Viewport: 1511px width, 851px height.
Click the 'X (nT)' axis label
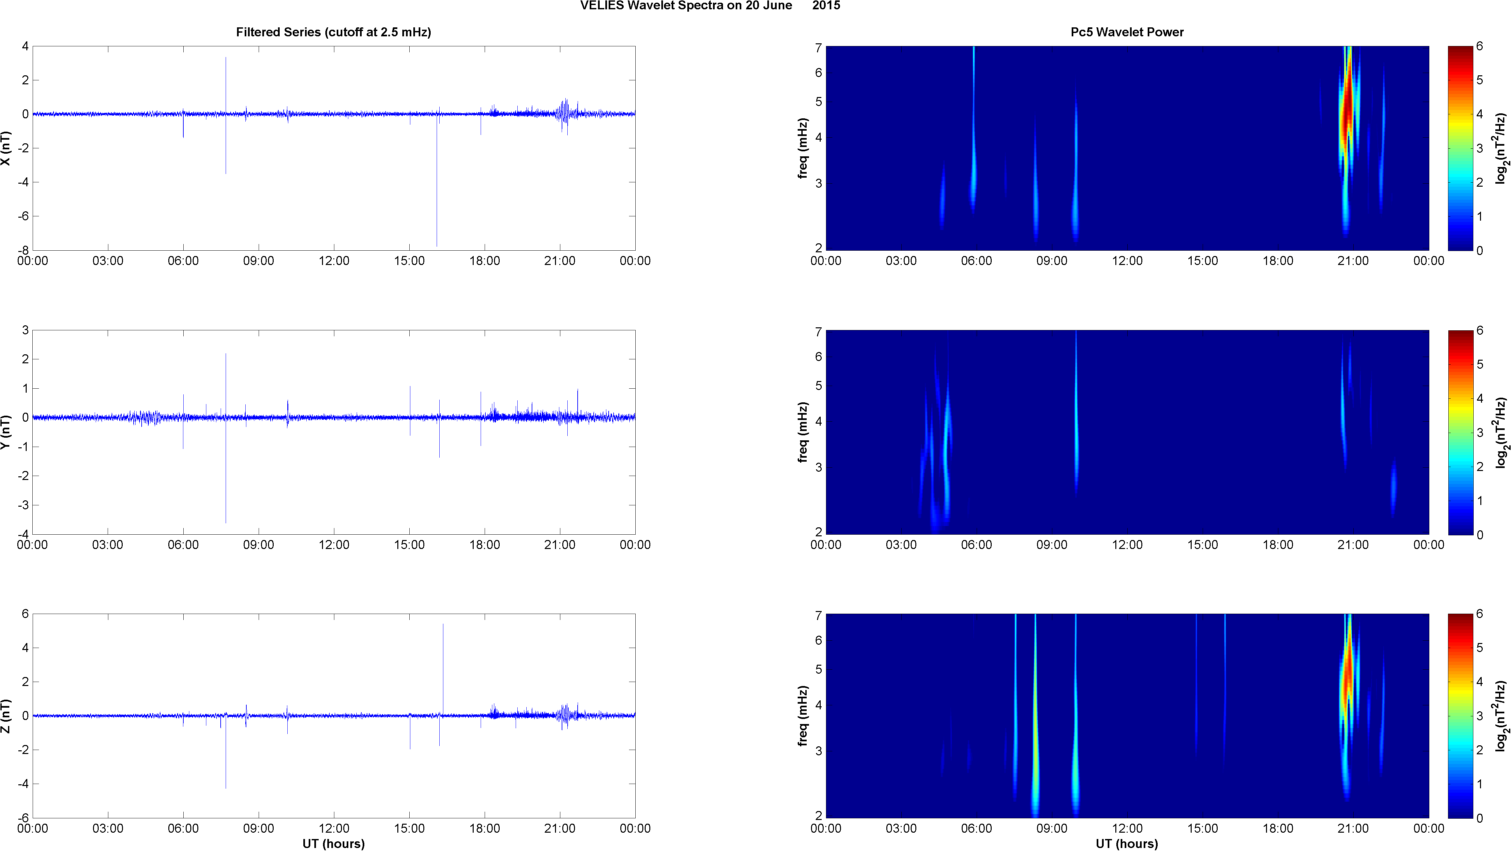click(7, 148)
